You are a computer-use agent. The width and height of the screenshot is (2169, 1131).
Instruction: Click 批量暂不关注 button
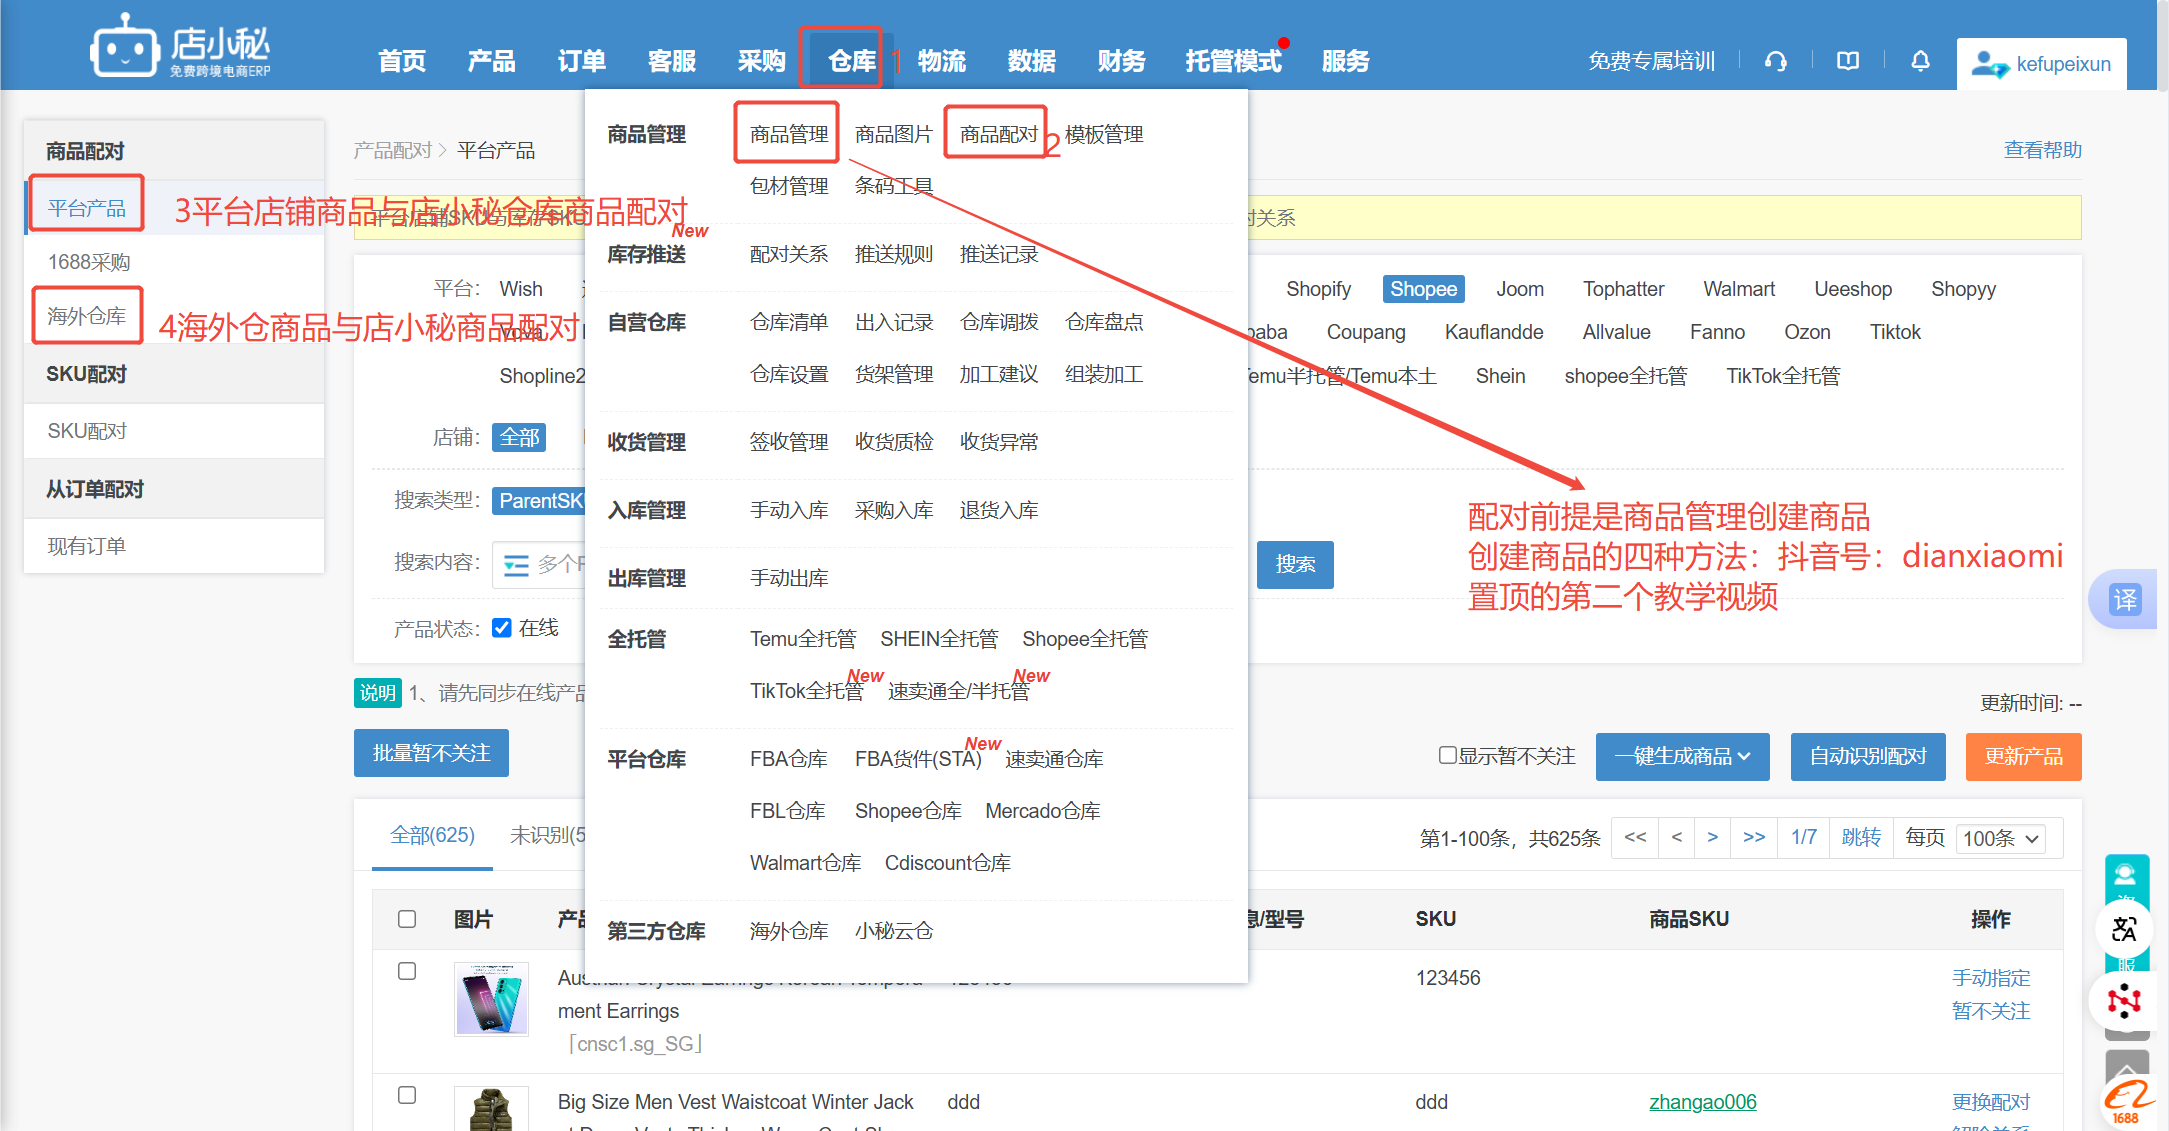pyautogui.click(x=431, y=753)
